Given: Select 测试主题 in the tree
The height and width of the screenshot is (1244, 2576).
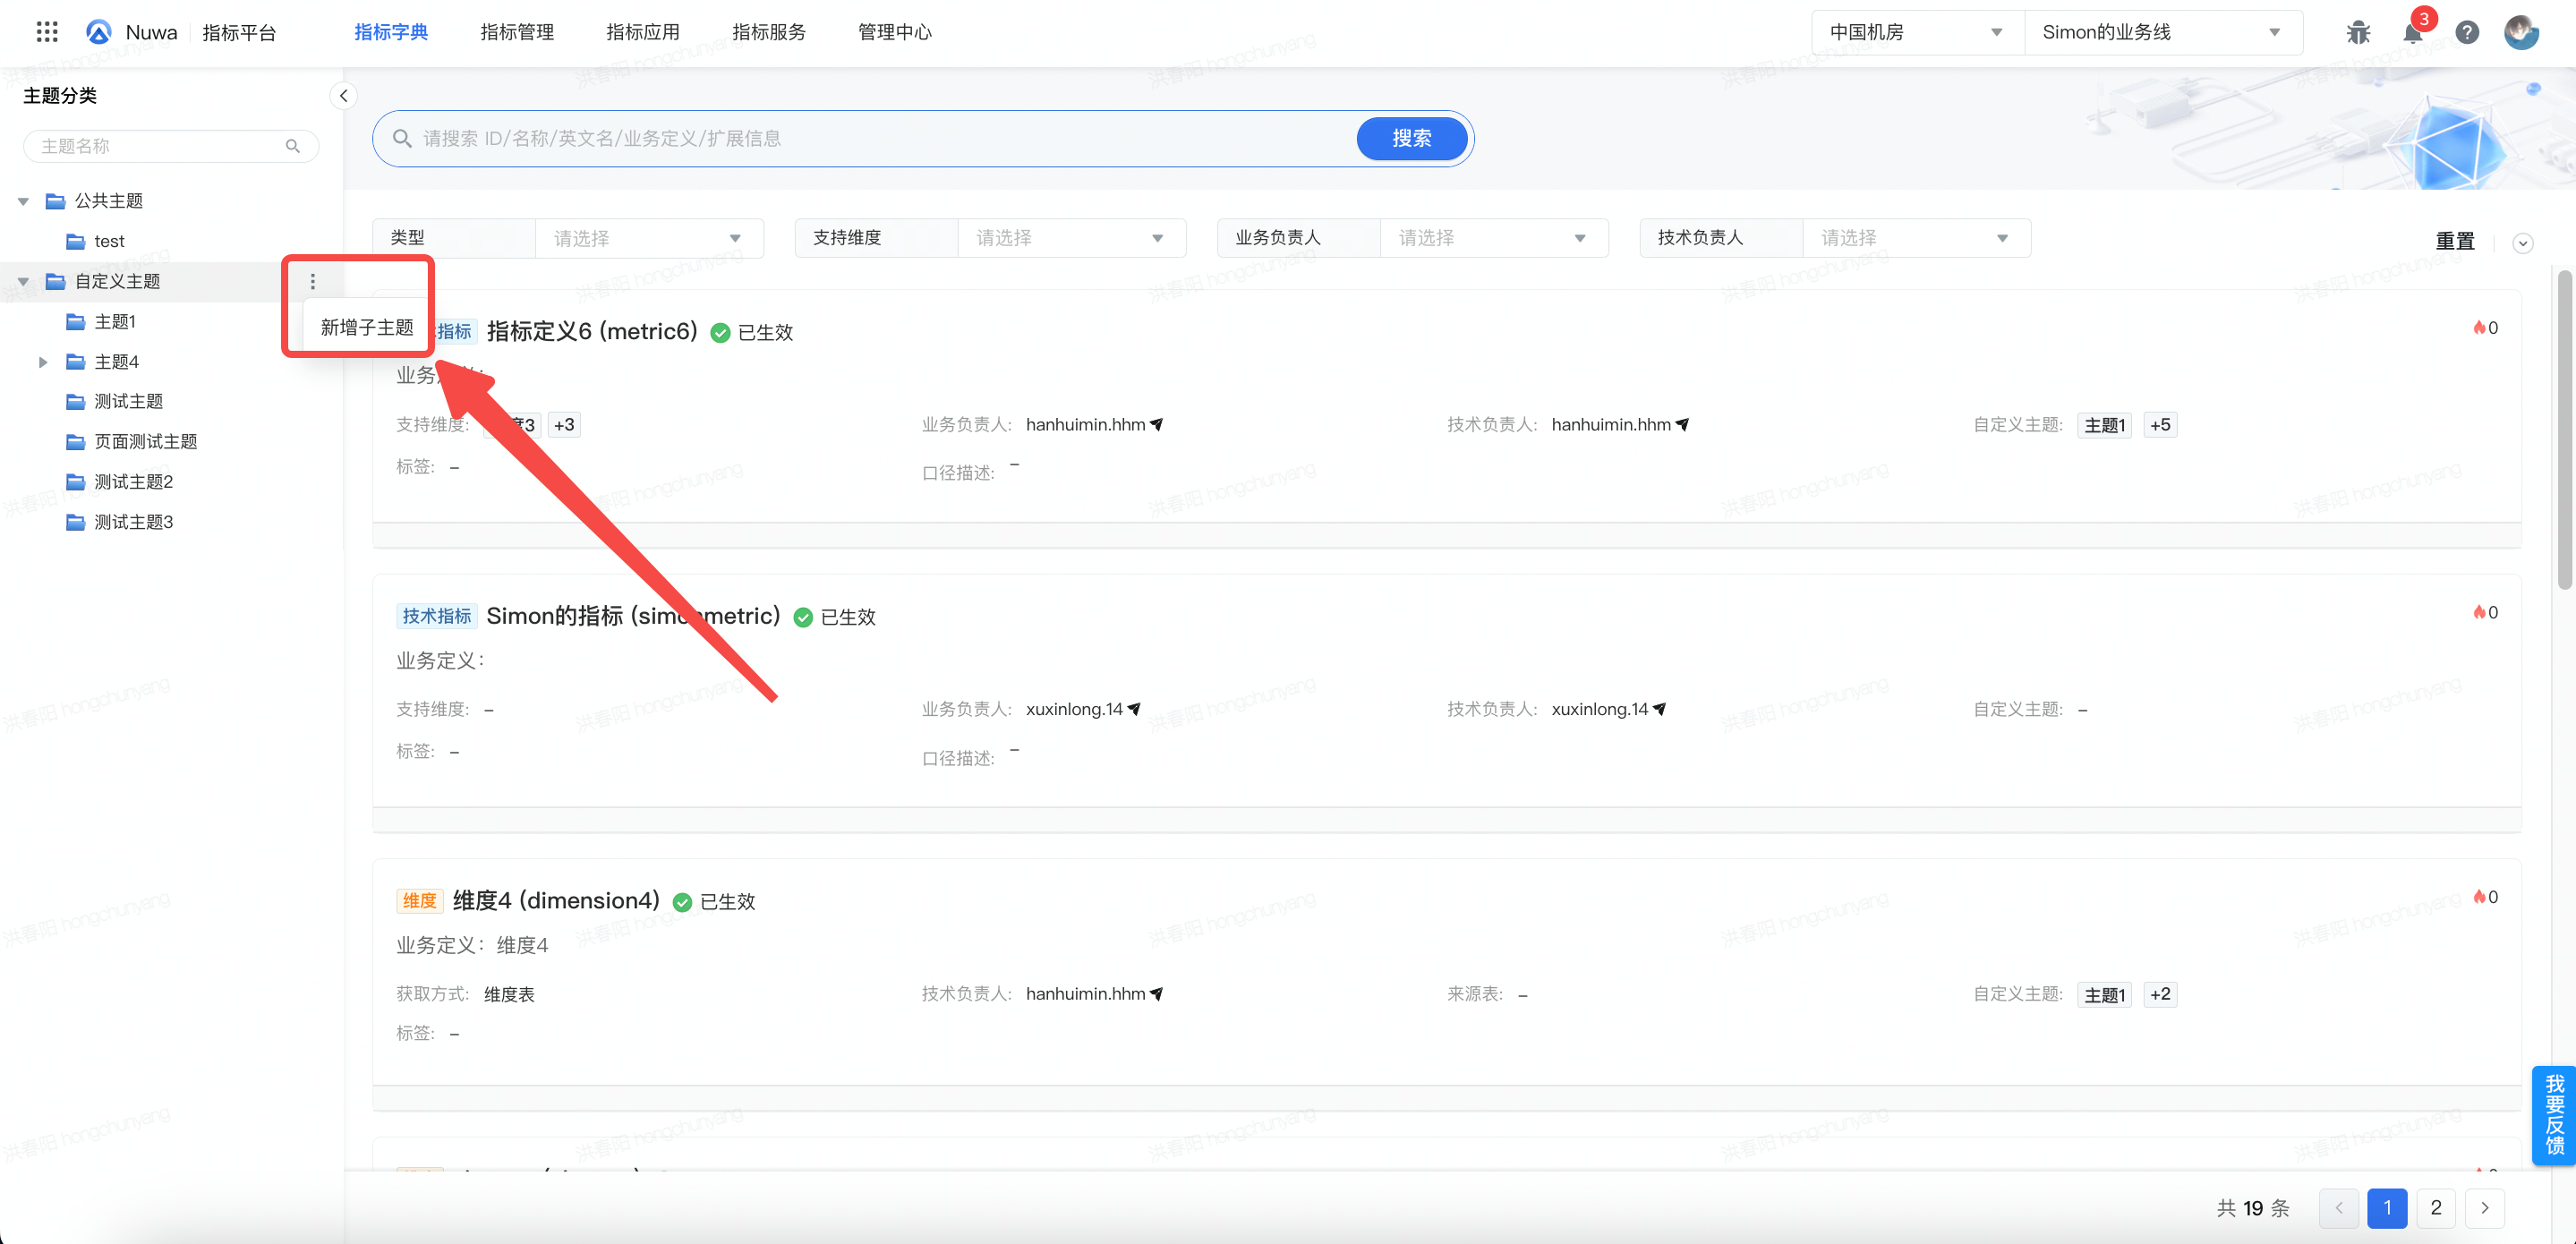Looking at the screenshot, I should 128,401.
